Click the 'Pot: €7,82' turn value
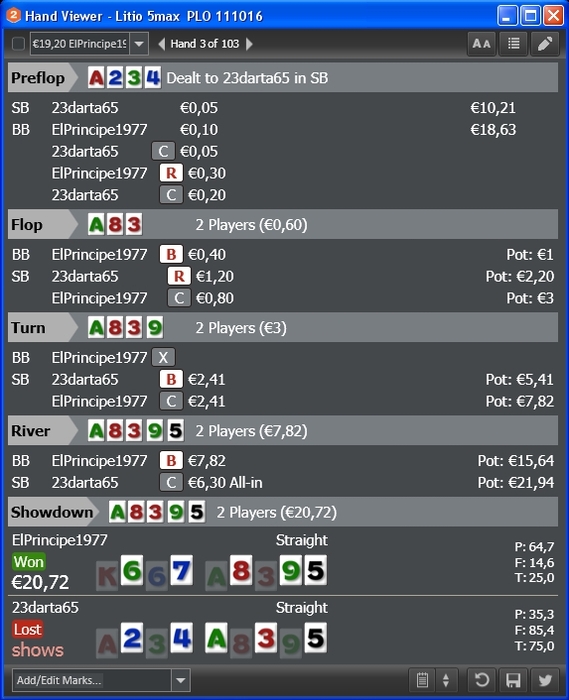Screen dimensions: 569x700 click(520, 401)
